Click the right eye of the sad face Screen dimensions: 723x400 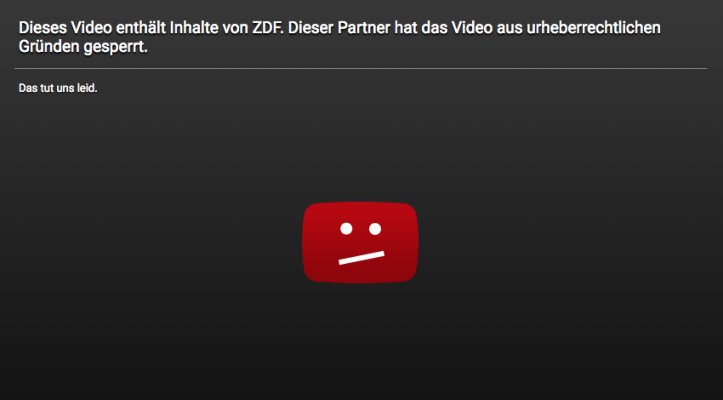point(375,228)
